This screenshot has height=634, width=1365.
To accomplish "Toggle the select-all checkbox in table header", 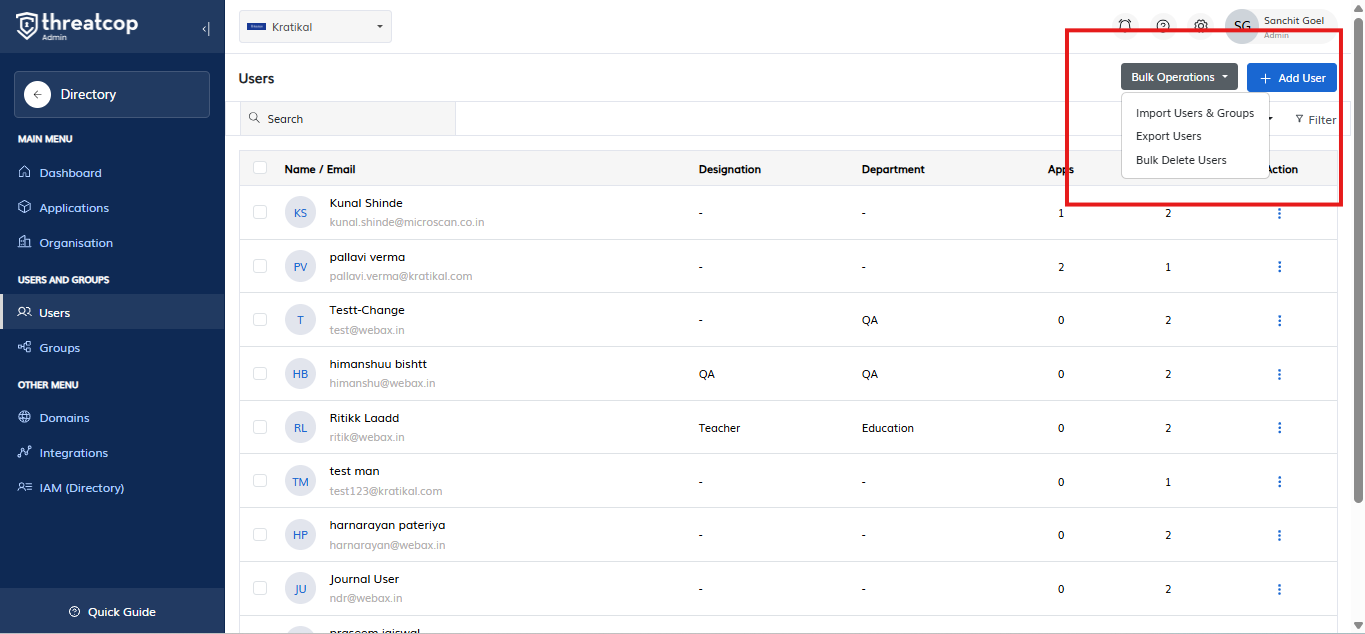I will pyautogui.click(x=260, y=168).
